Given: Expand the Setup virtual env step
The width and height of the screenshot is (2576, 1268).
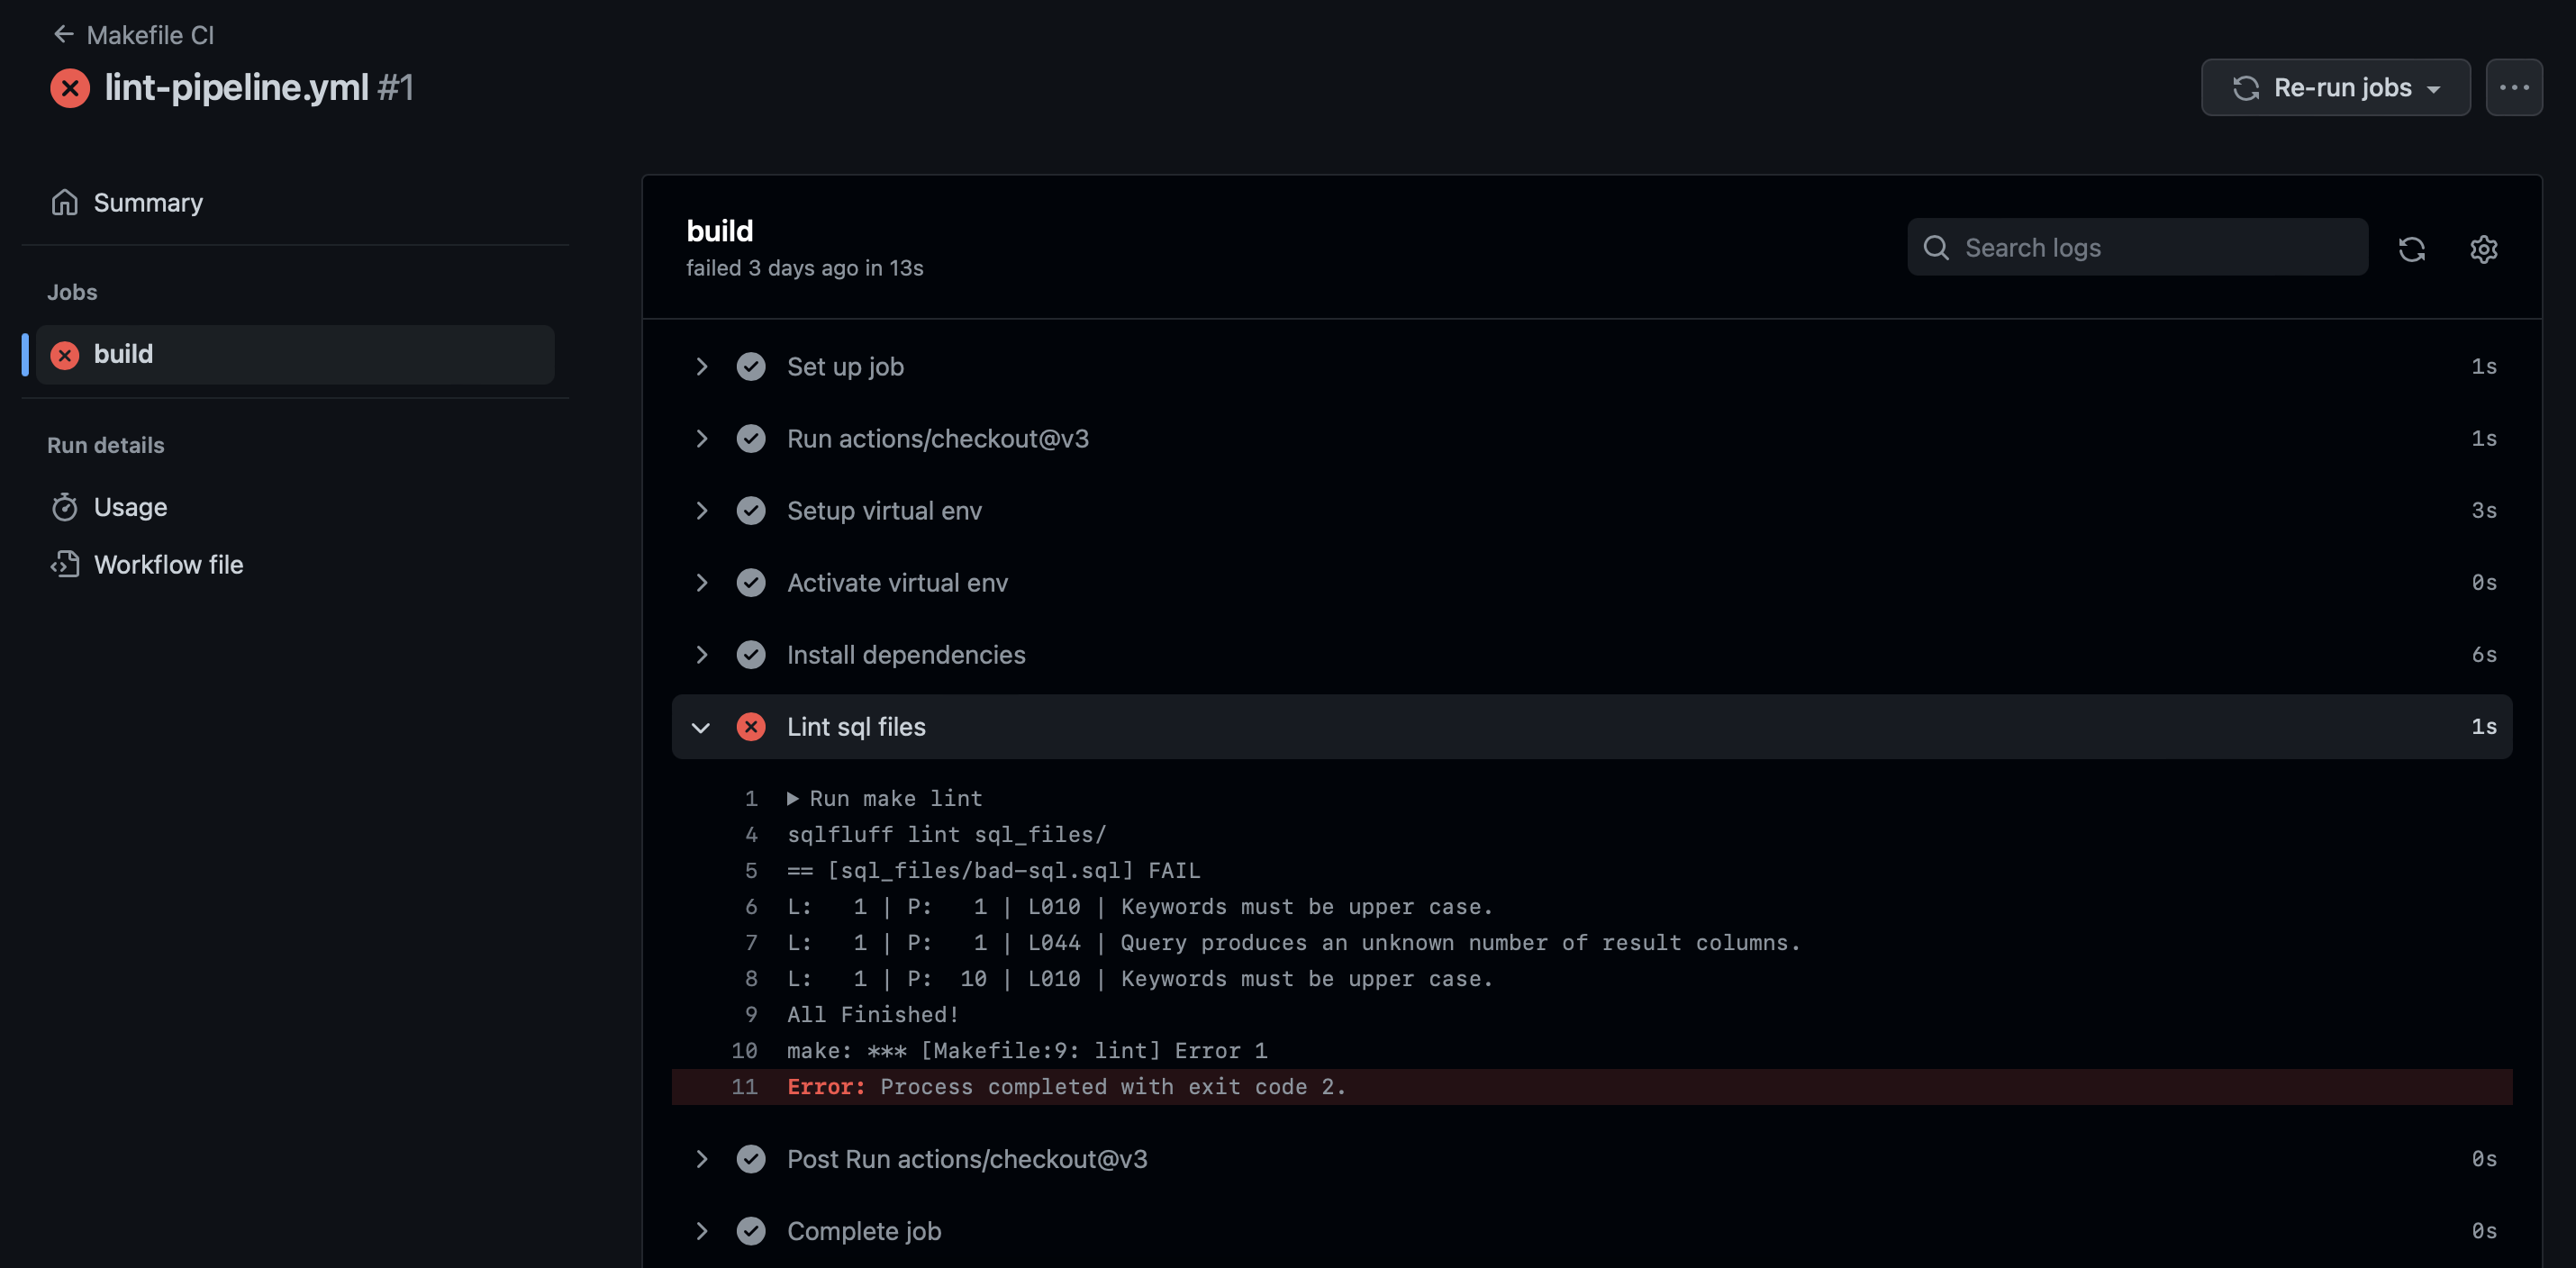Looking at the screenshot, I should [702, 511].
